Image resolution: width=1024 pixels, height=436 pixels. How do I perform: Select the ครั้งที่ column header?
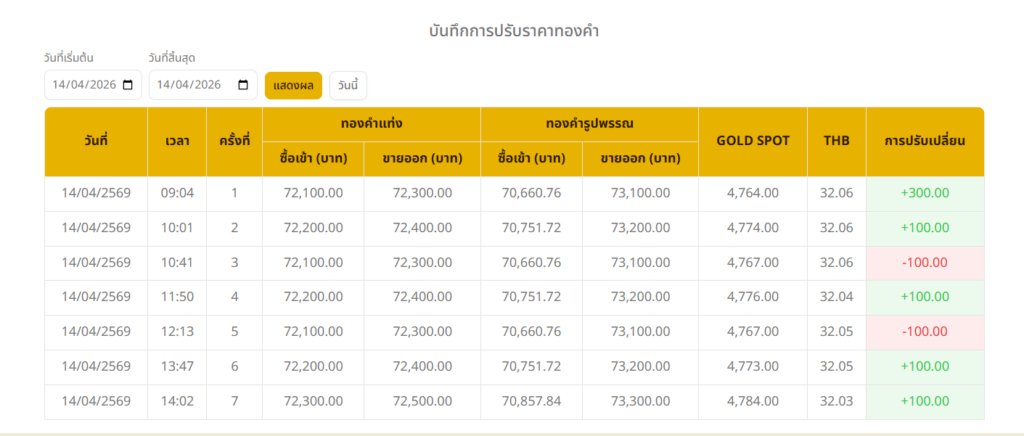234,141
